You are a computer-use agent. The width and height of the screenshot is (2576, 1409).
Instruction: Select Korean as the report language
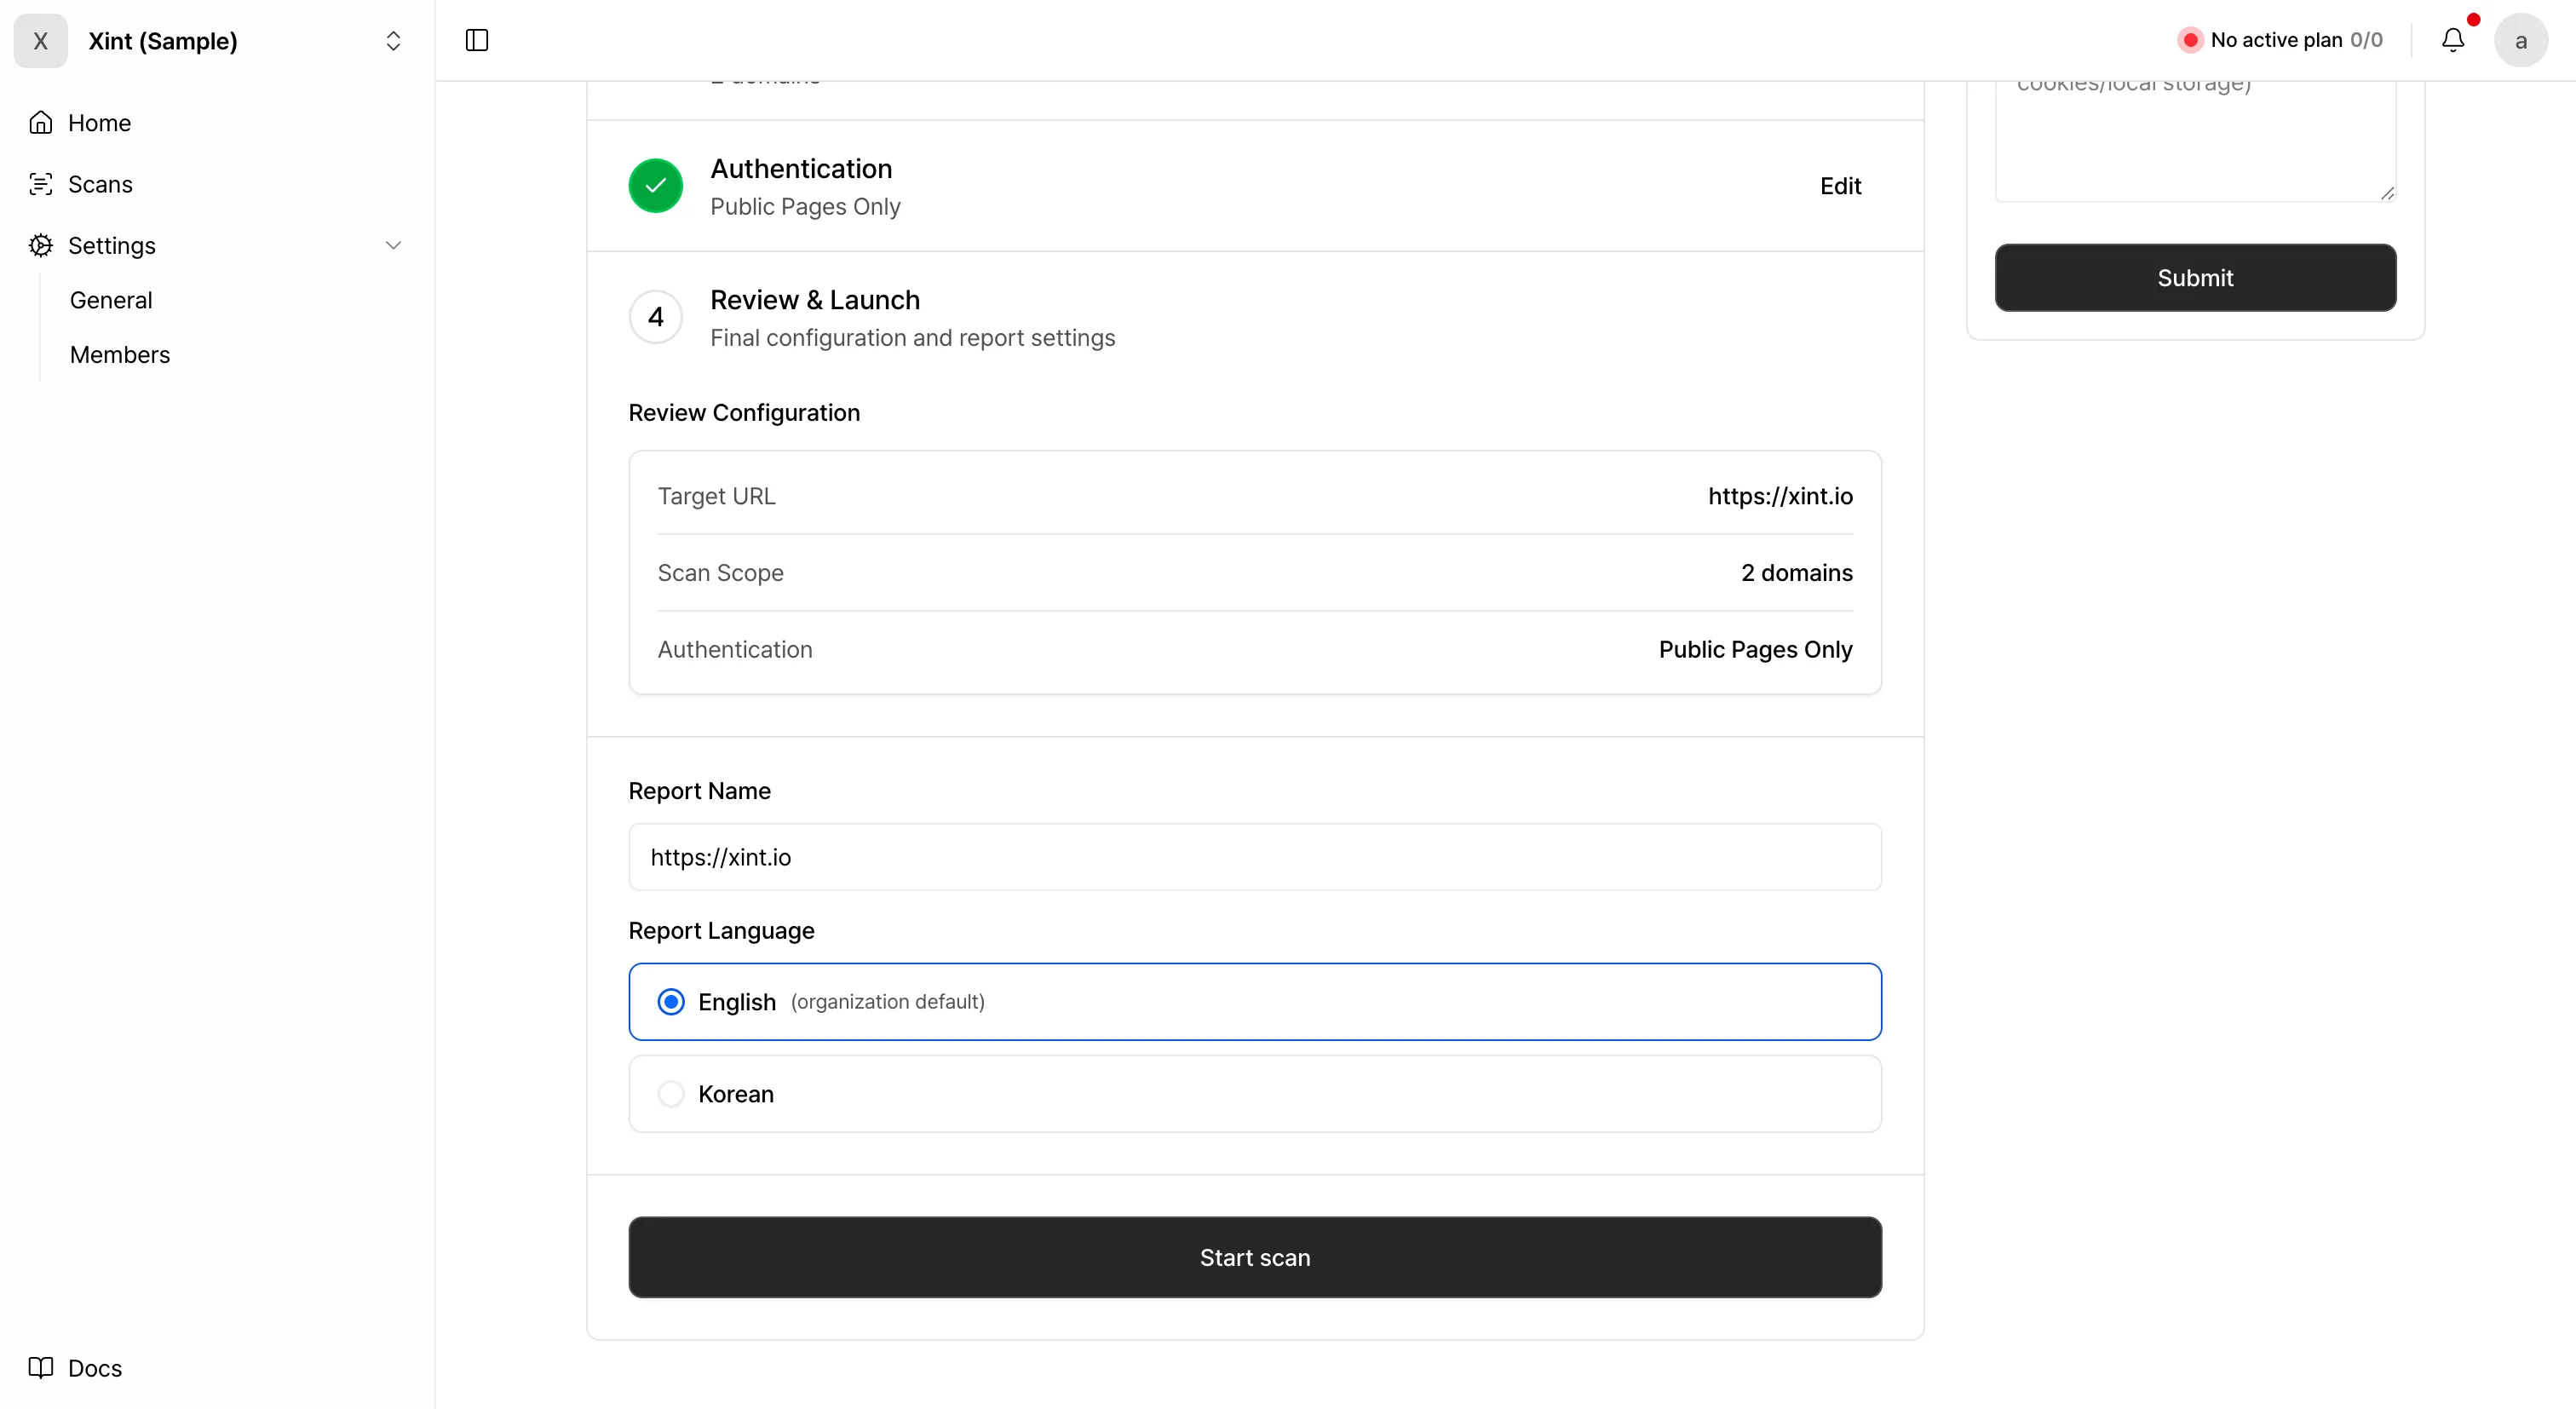tap(671, 1093)
